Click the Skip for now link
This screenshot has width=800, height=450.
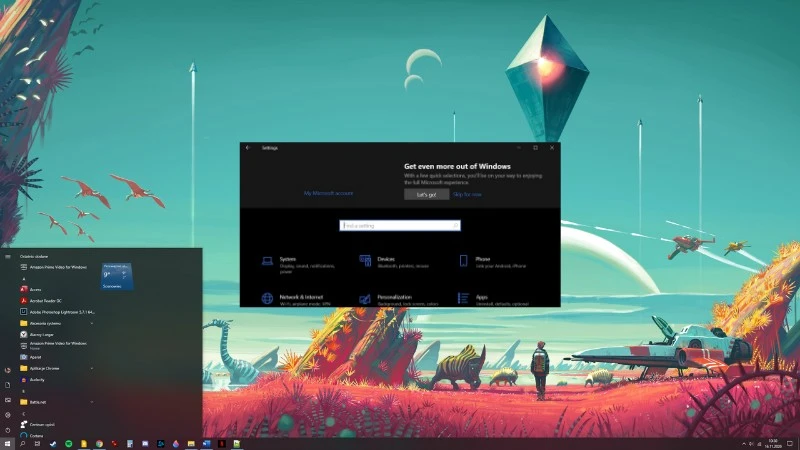click(x=467, y=194)
